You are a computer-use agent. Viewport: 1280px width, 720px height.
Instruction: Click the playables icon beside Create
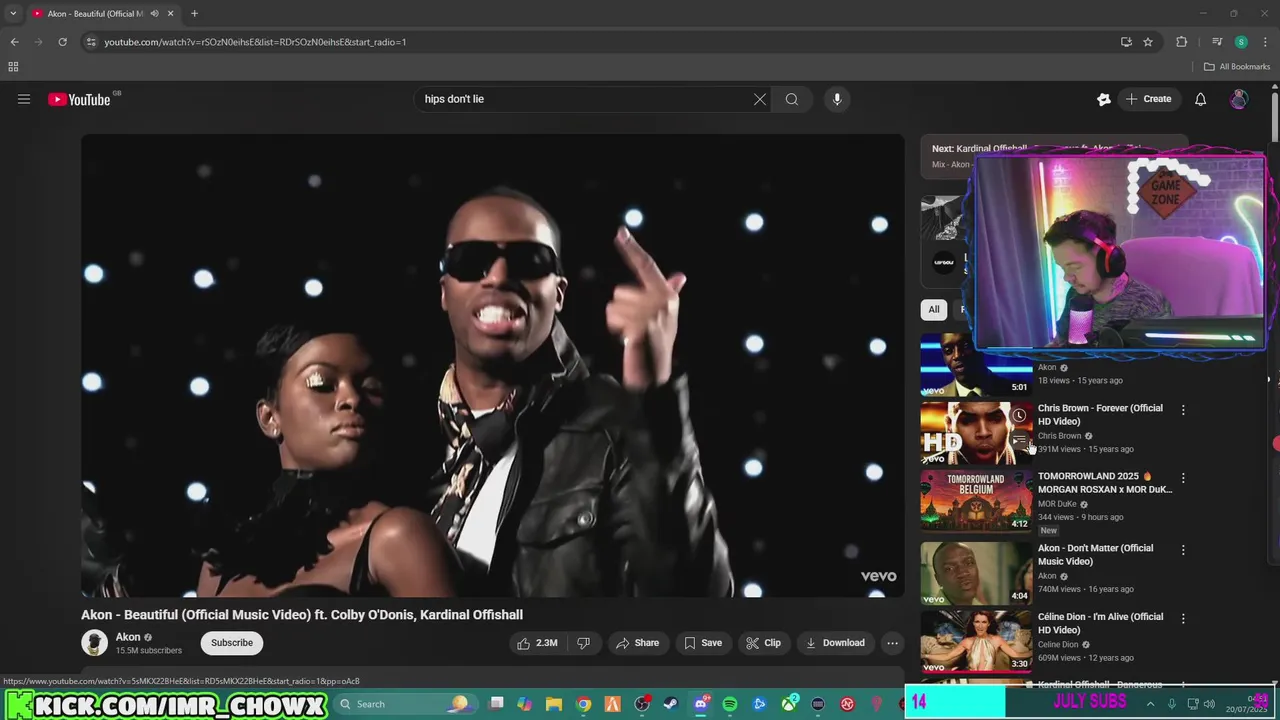[1104, 99]
